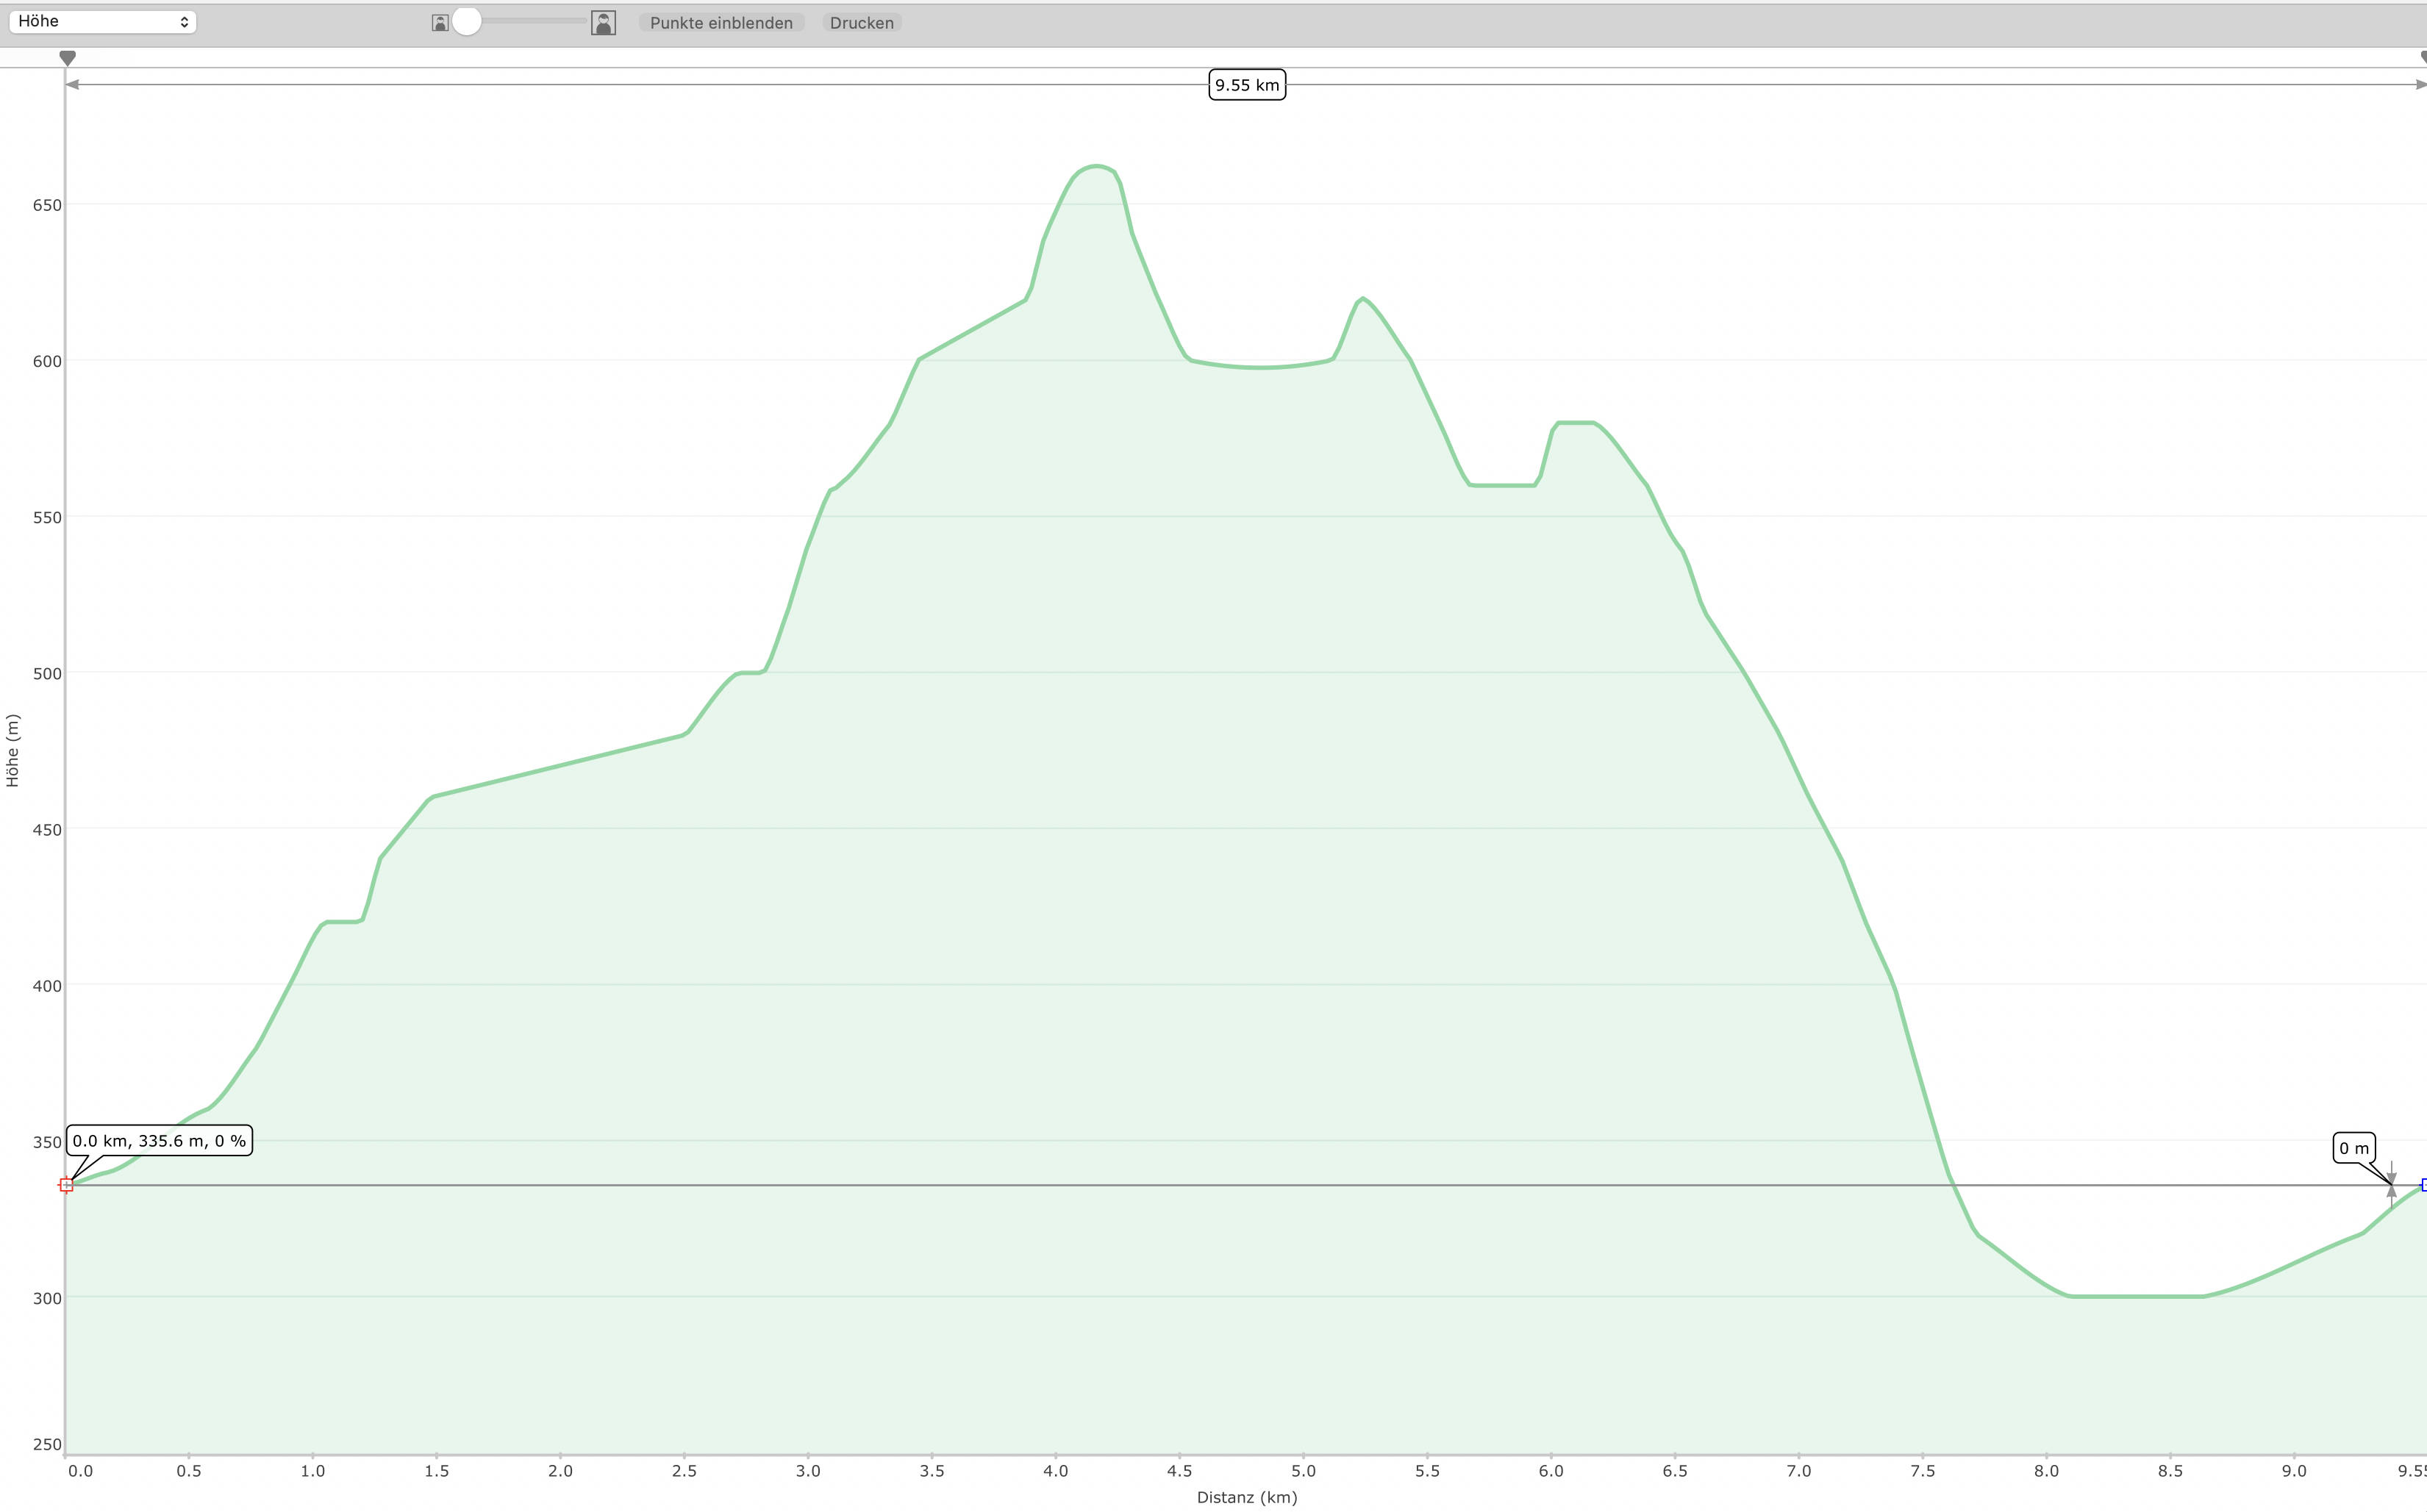This screenshot has width=2427, height=1512.
Task: Click the 550 label on elevation axis
Action: (47, 517)
